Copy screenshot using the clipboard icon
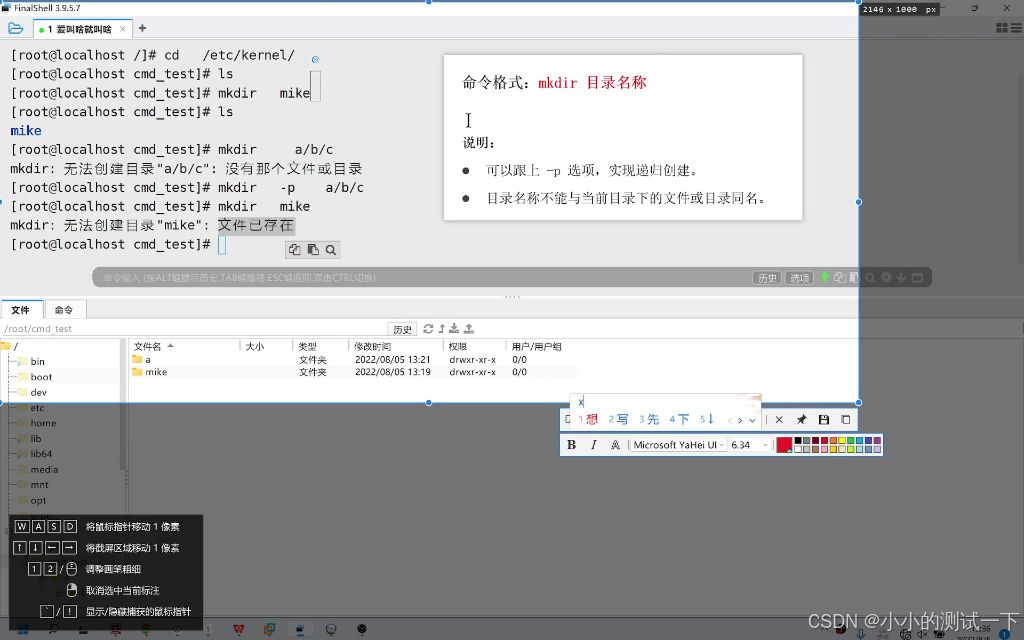Viewport: 1024px width, 640px height. [845, 419]
